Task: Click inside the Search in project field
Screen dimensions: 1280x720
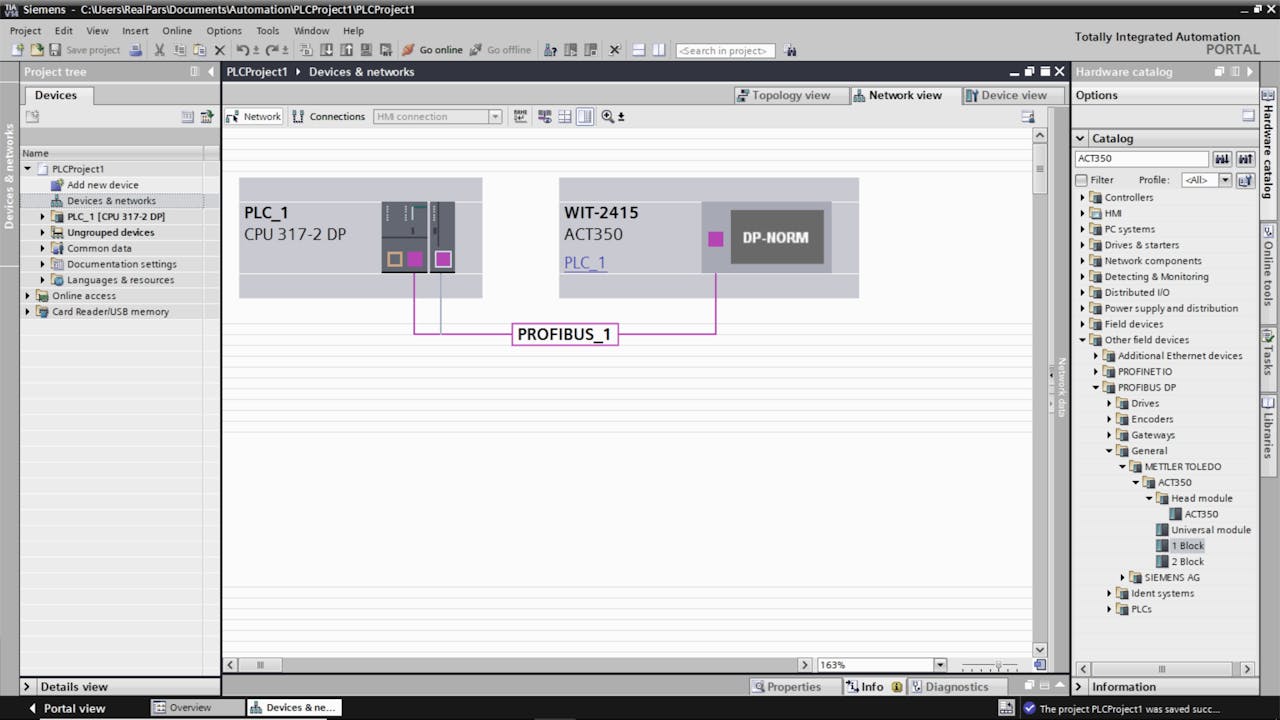Action: click(x=724, y=50)
